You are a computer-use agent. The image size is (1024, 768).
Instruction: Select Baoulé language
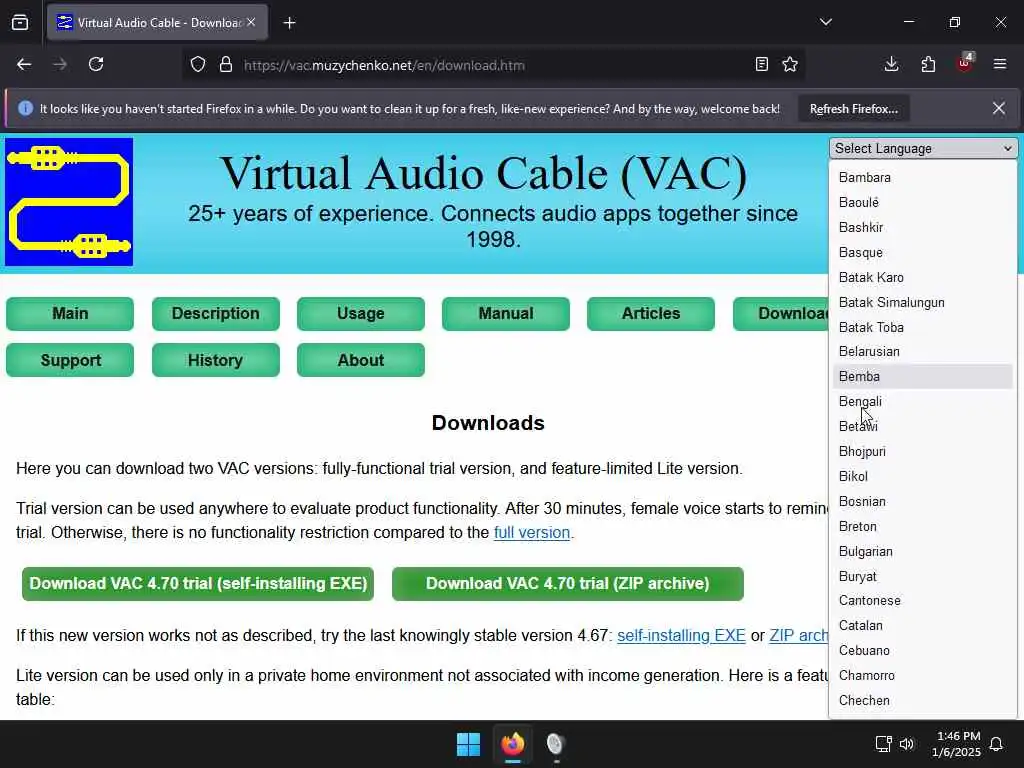(x=923, y=202)
